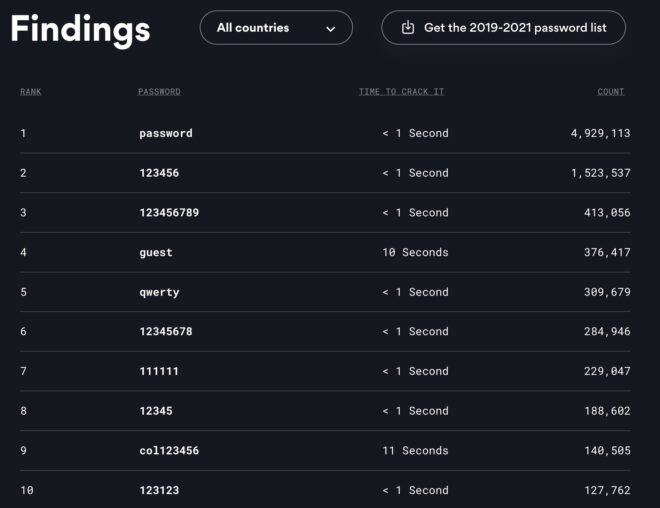This screenshot has width=660, height=508.
Task: Open the All countries filter
Action: coord(275,28)
